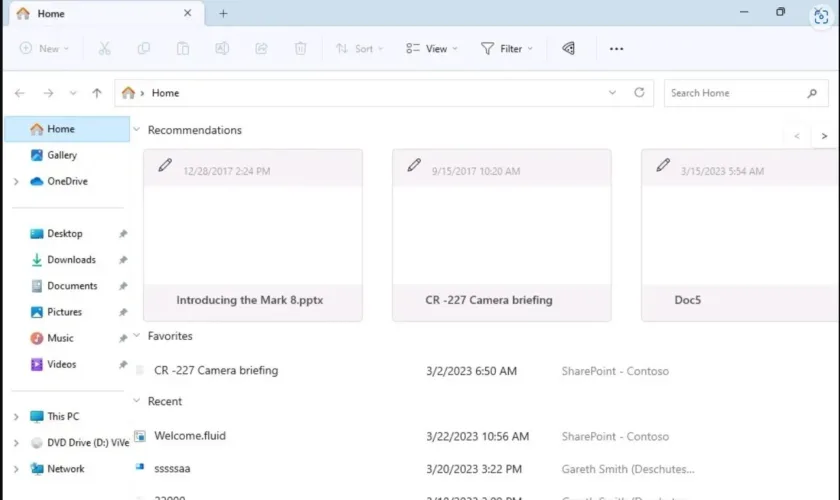
Task: Expand the OneDrive tree node
Action: click(16, 182)
